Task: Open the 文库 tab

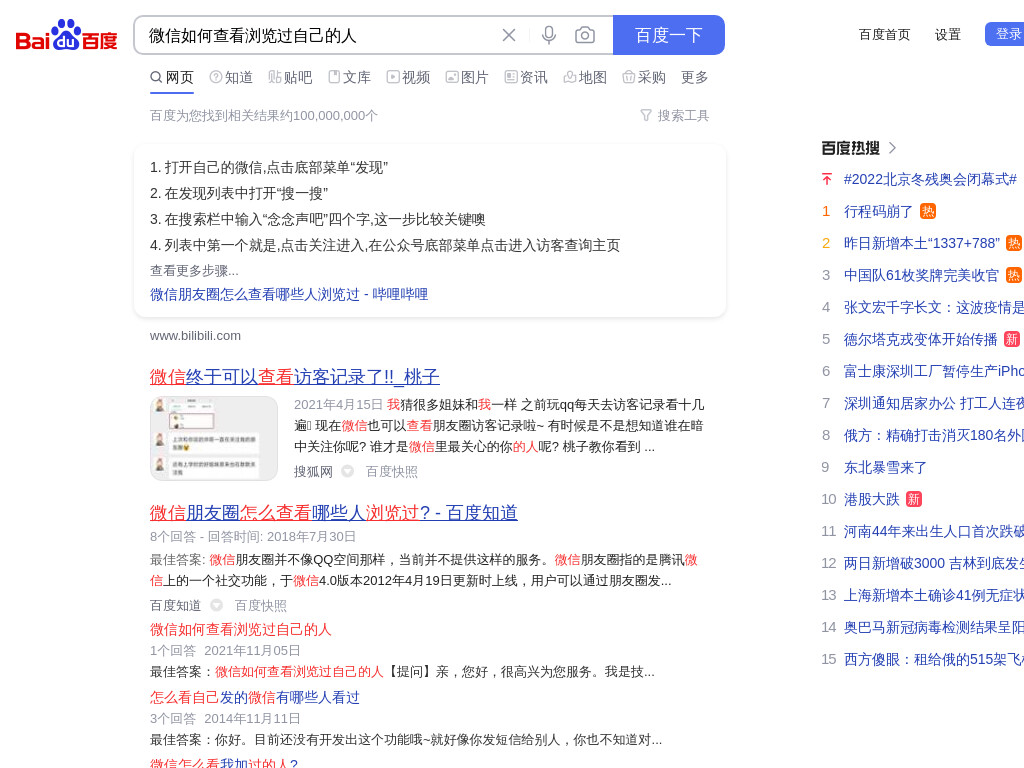Action: click(x=349, y=78)
